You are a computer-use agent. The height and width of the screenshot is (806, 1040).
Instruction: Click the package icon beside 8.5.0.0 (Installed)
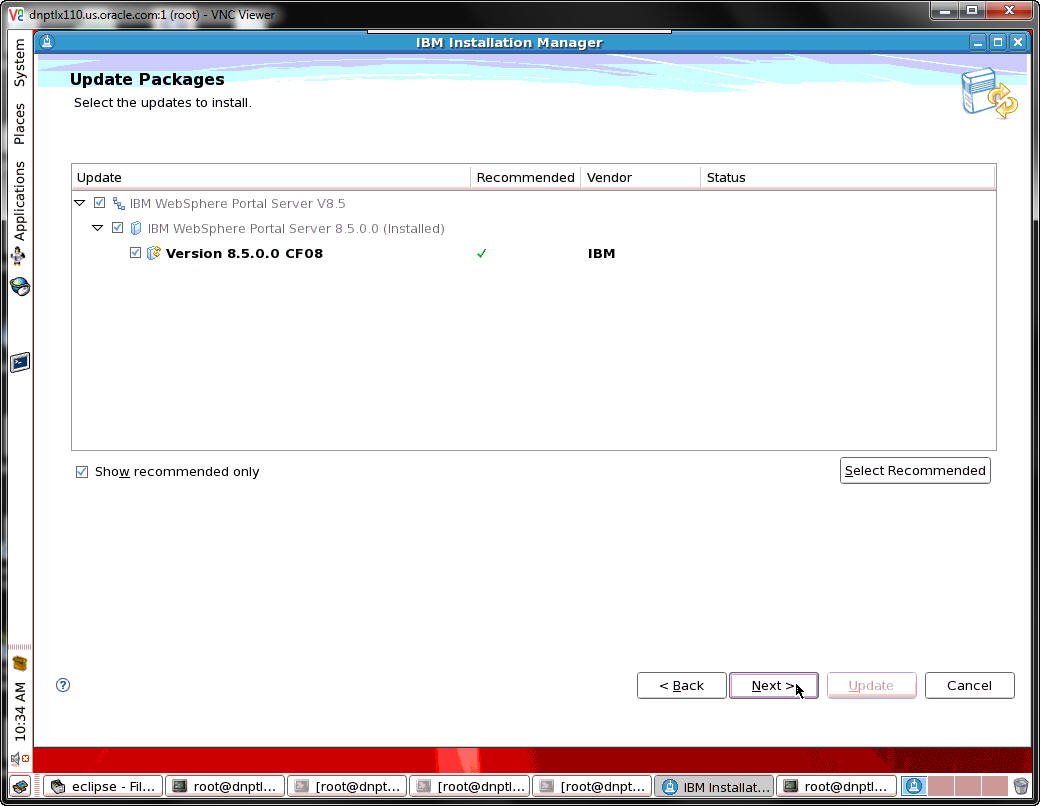point(136,228)
